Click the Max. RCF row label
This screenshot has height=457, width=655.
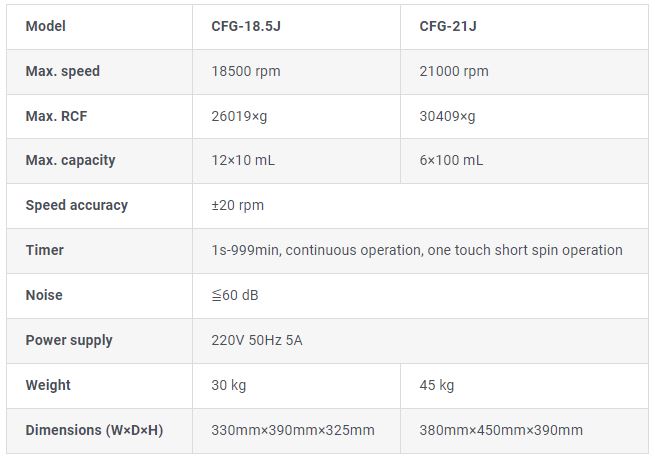coord(56,116)
